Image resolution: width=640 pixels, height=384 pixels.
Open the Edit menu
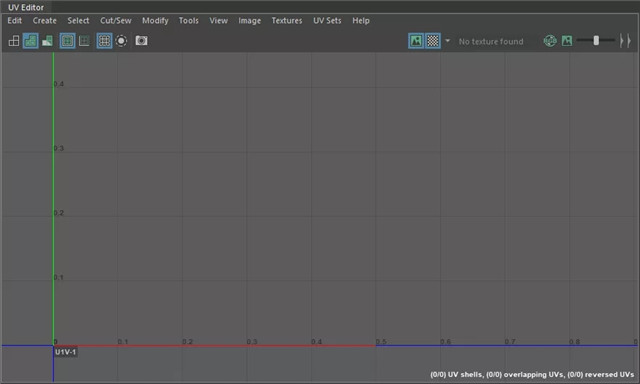[x=15, y=20]
